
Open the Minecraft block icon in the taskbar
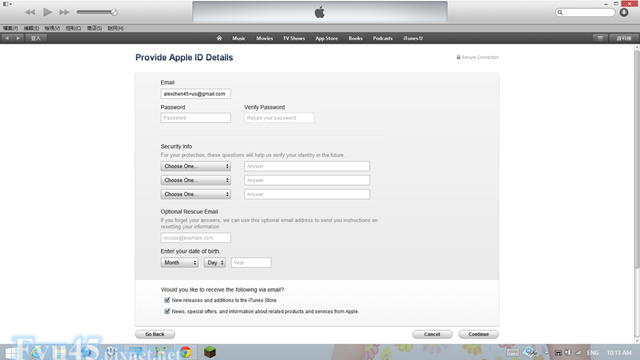pos(210,352)
